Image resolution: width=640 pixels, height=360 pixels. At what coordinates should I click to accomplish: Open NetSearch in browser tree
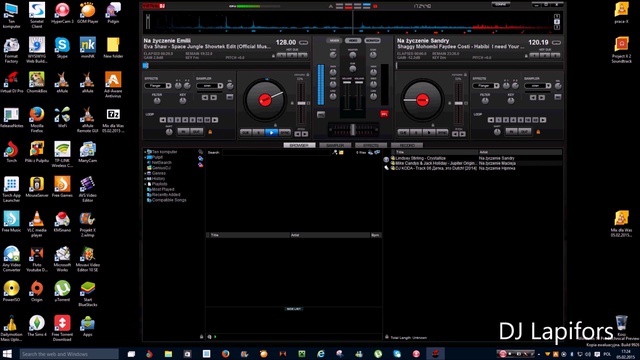160,162
